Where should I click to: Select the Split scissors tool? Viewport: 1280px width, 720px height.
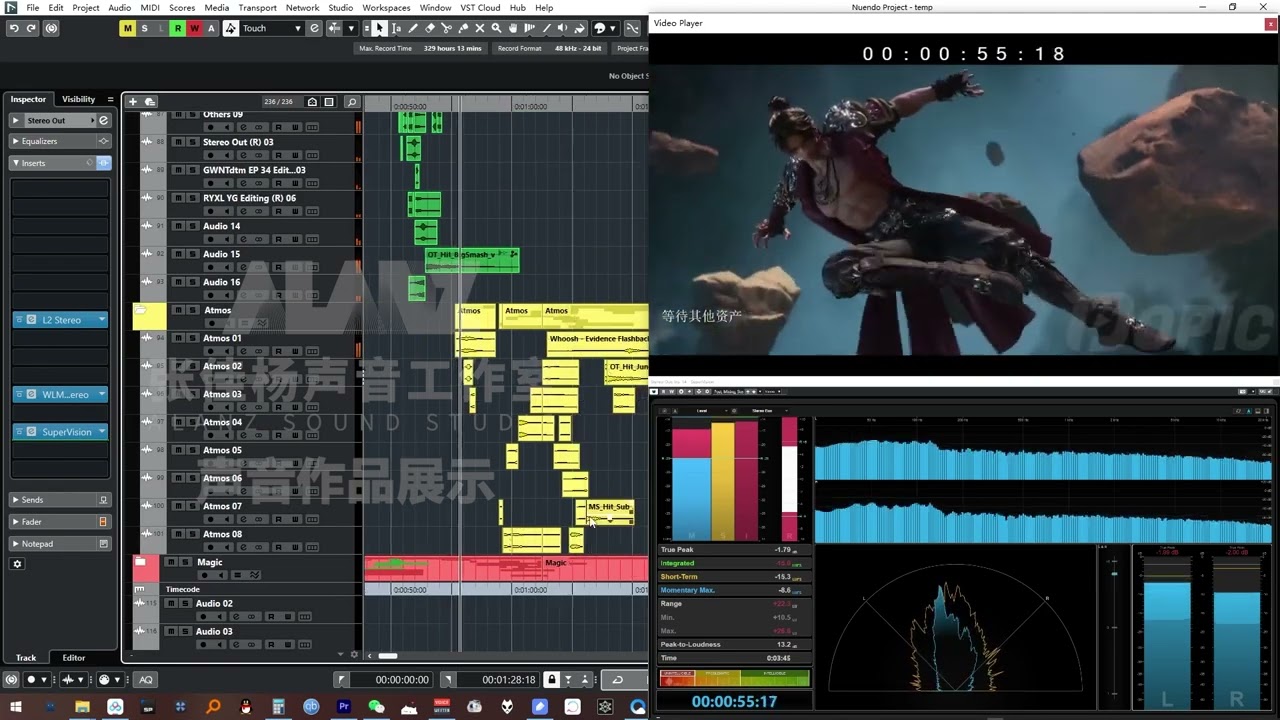(446, 28)
